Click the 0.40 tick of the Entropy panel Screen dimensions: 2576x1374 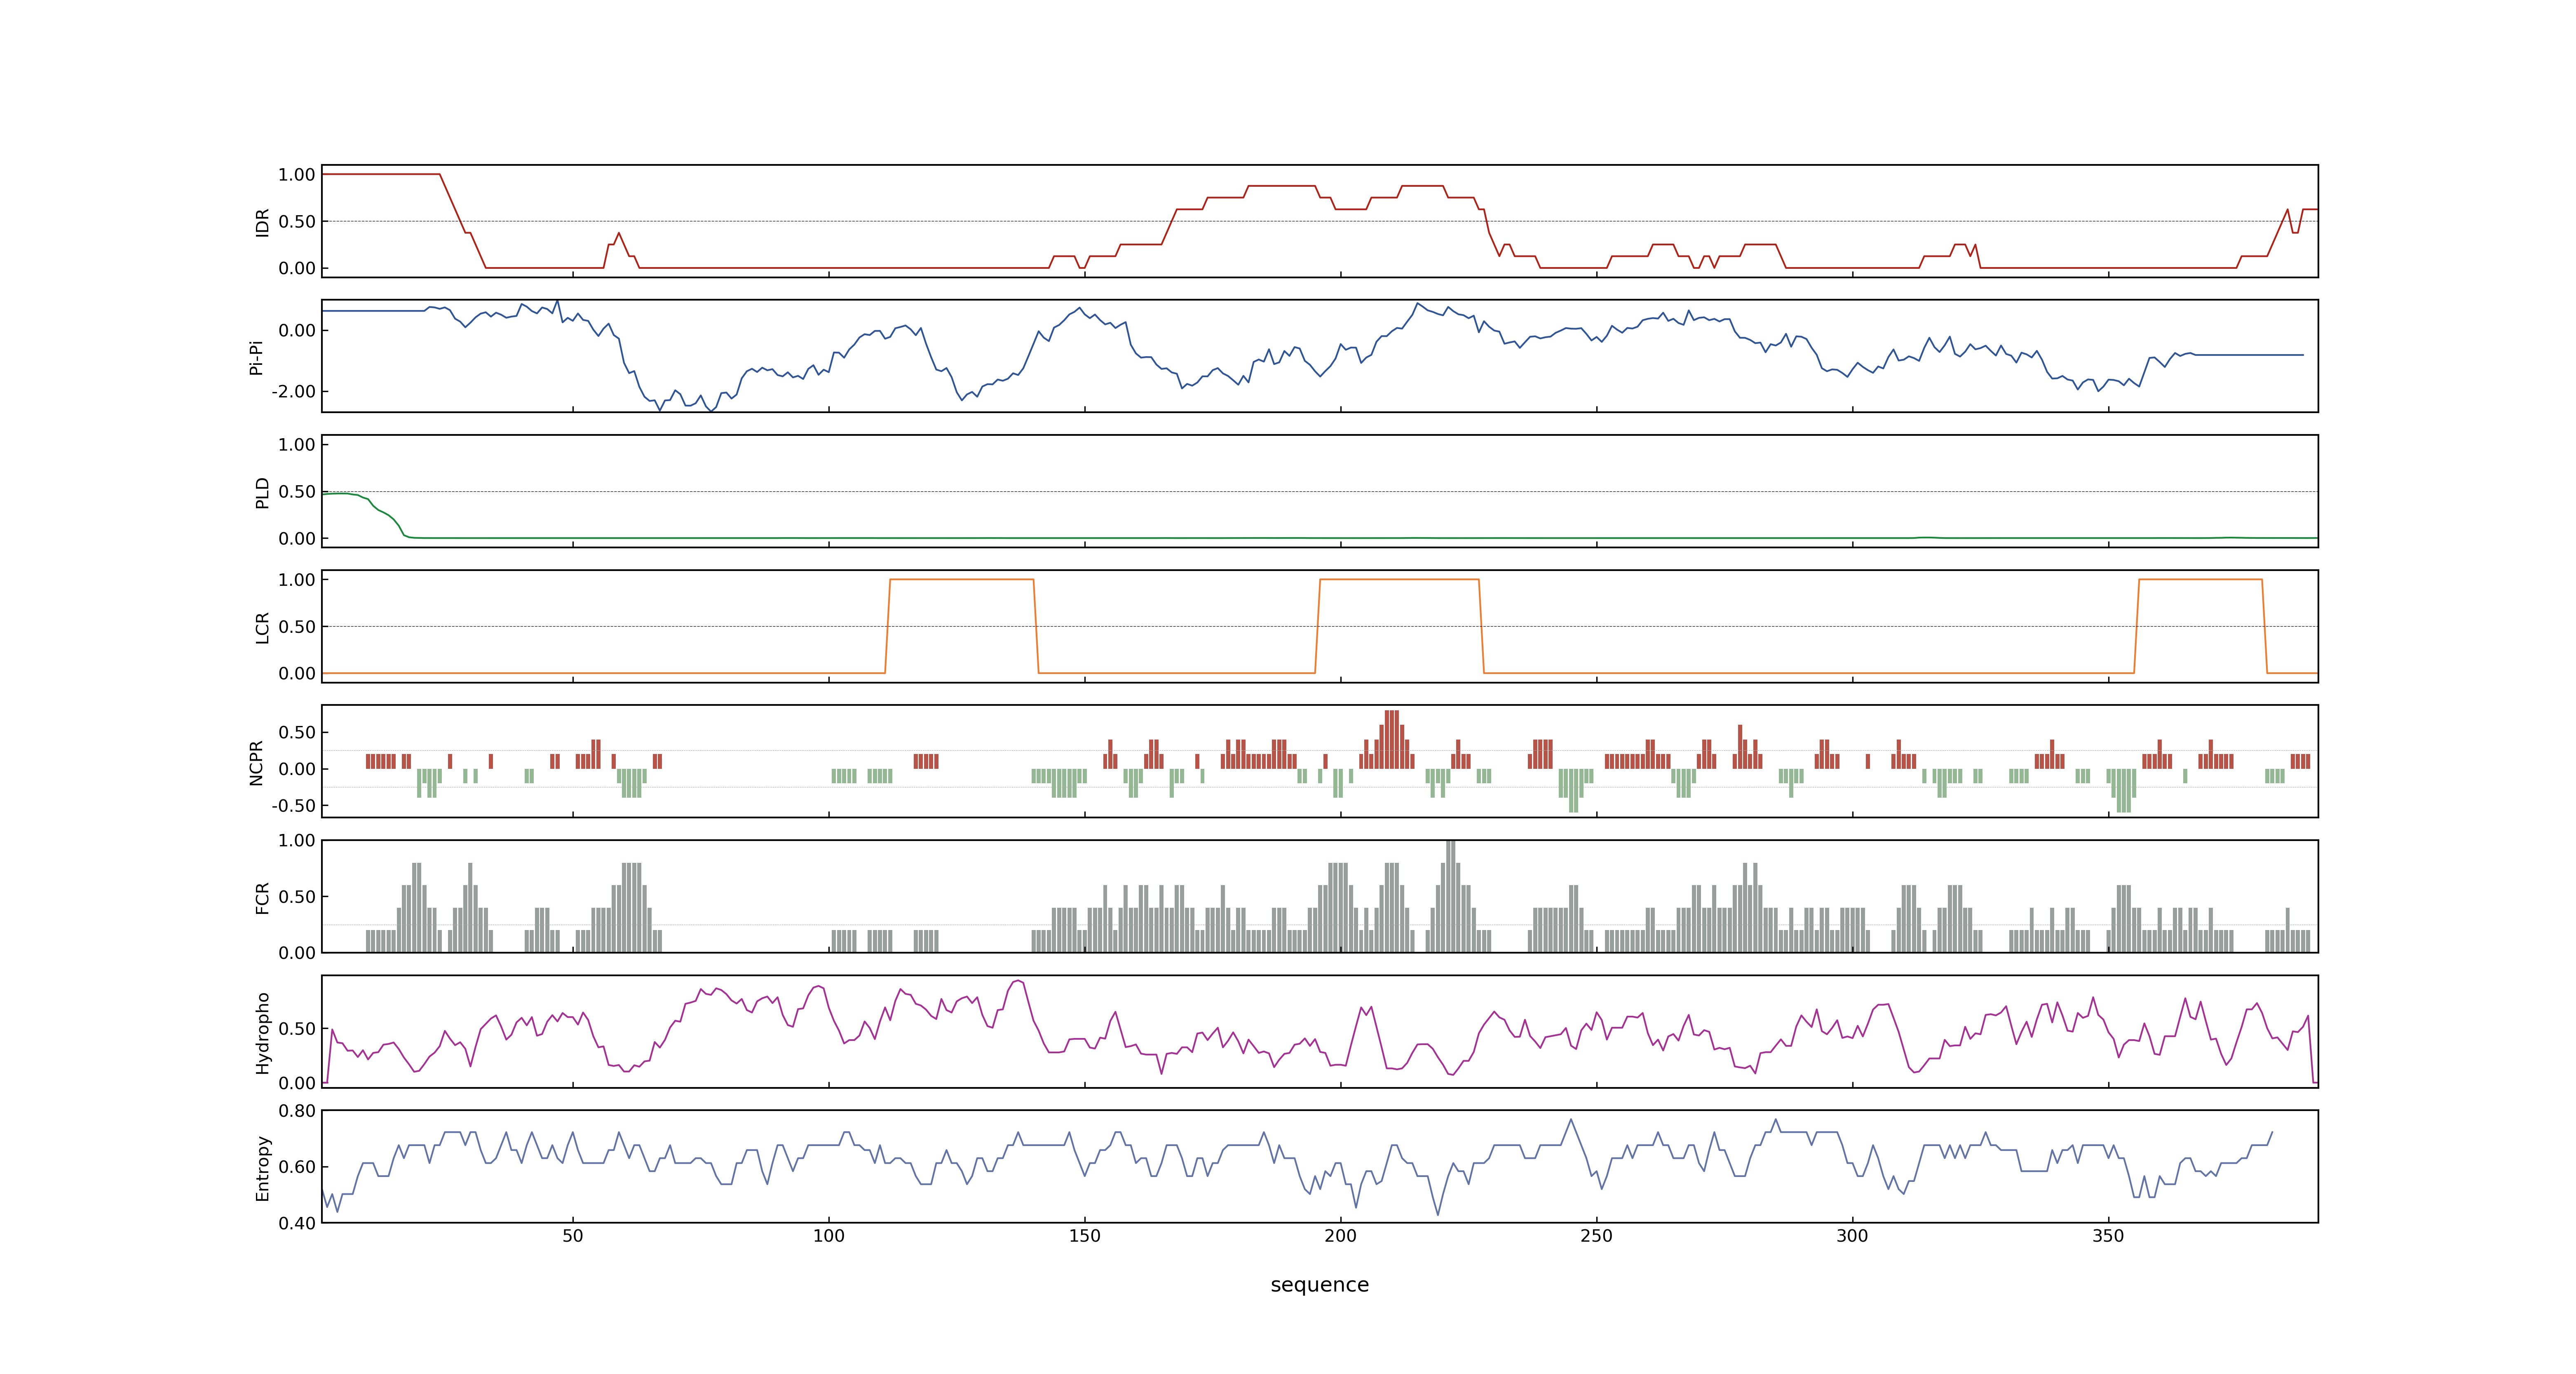(297, 1223)
